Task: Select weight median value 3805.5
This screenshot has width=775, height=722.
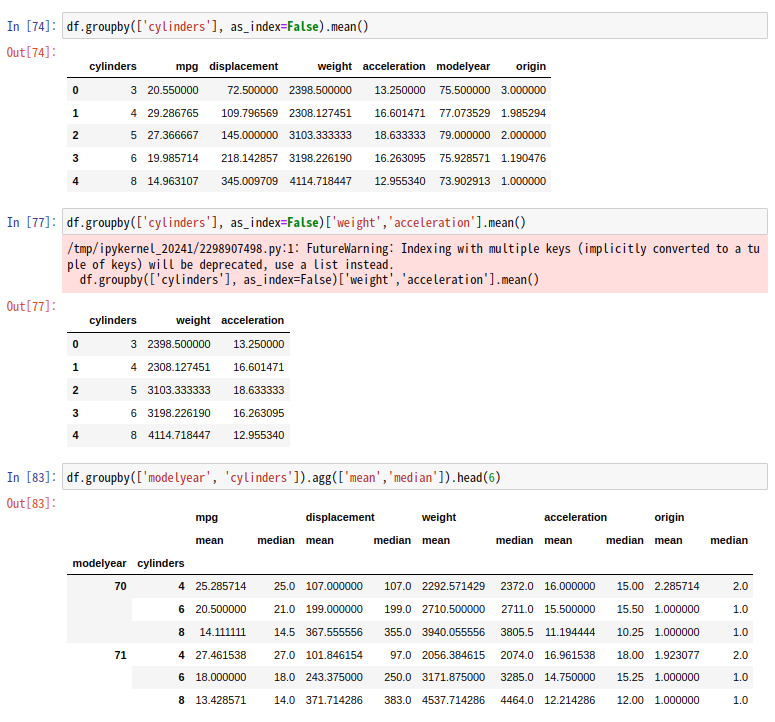Action: (x=517, y=632)
